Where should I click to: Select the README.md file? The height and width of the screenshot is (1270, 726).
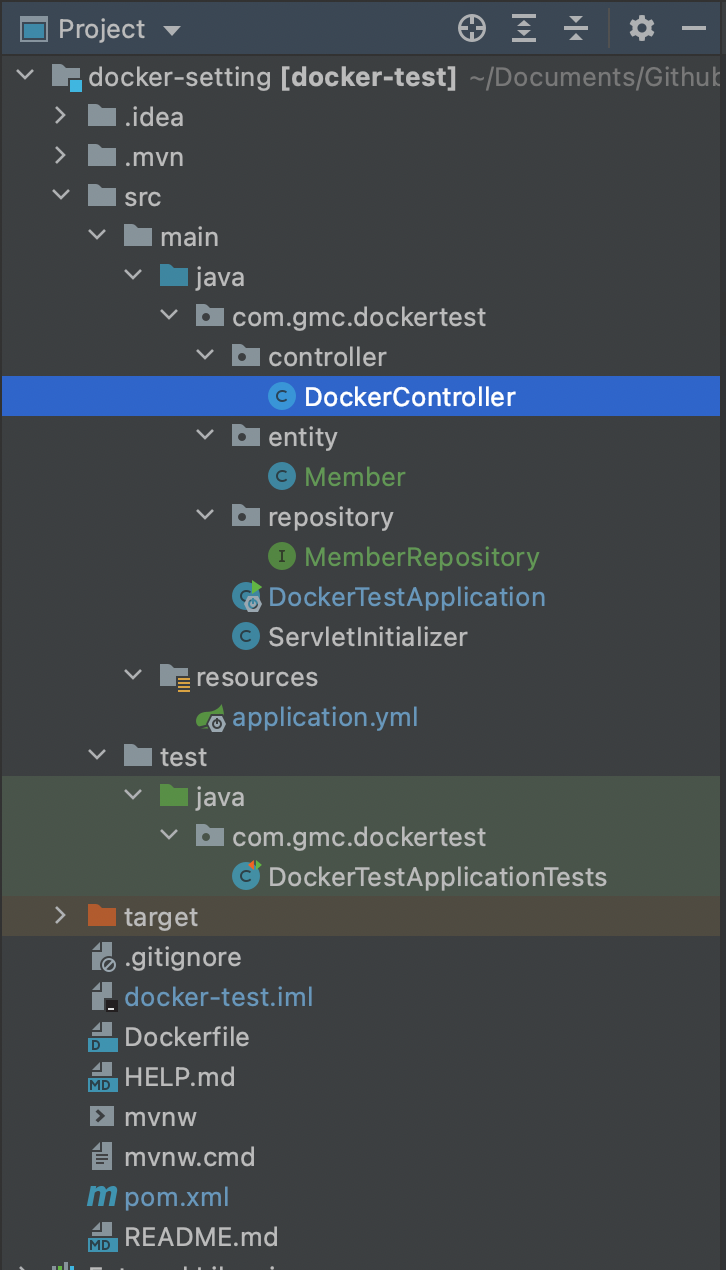point(201,1237)
